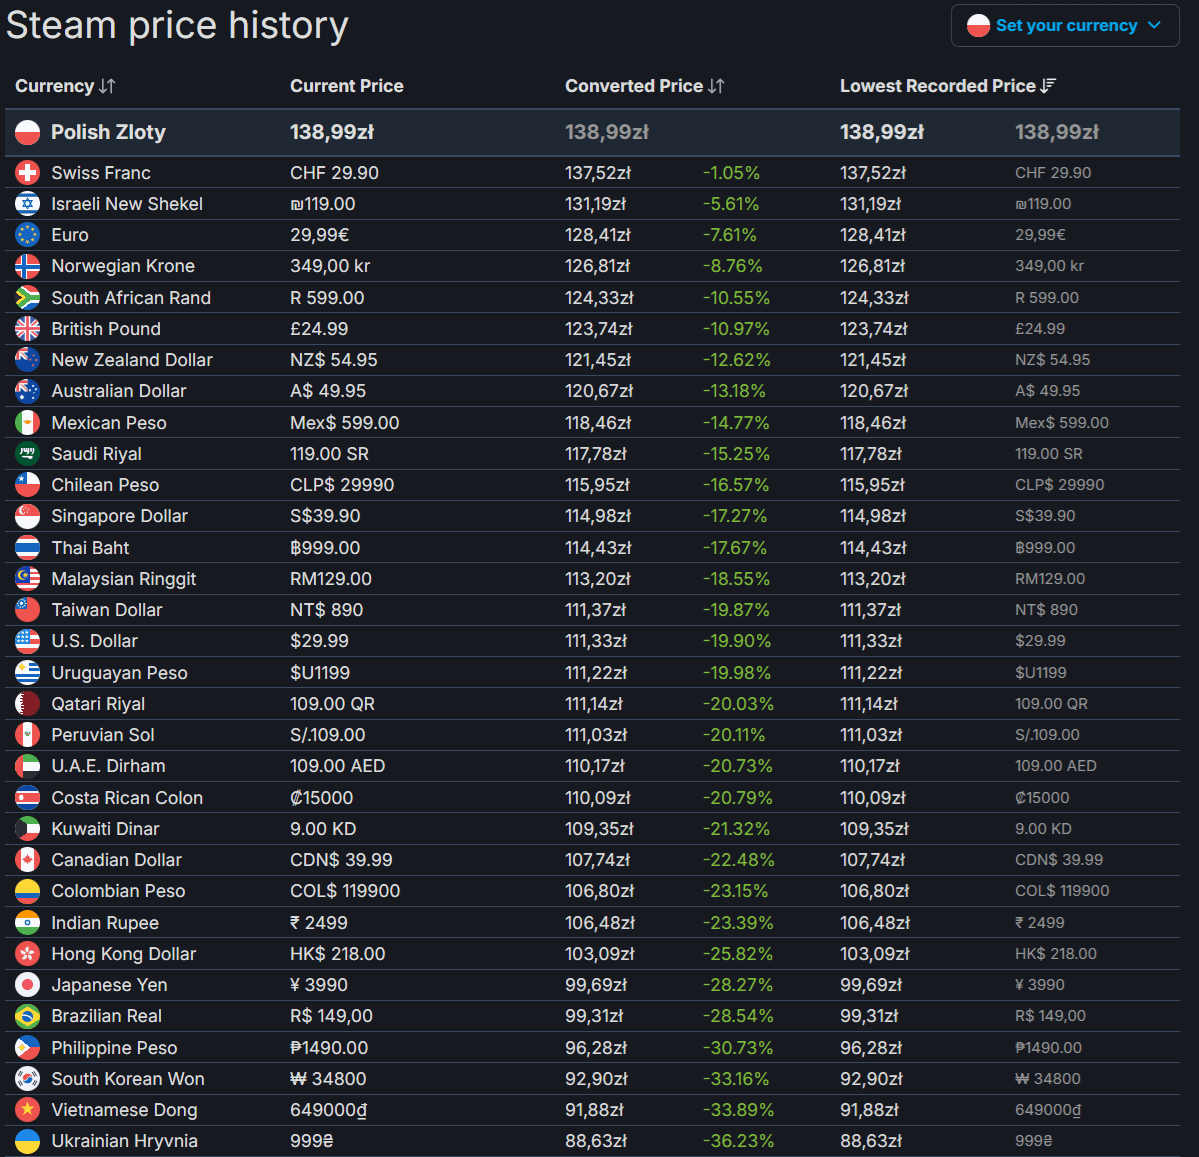Select the Norwegian Krone row label
Image resolution: width=1199 pixels, height=1157 pixels.
click(123, 266)
